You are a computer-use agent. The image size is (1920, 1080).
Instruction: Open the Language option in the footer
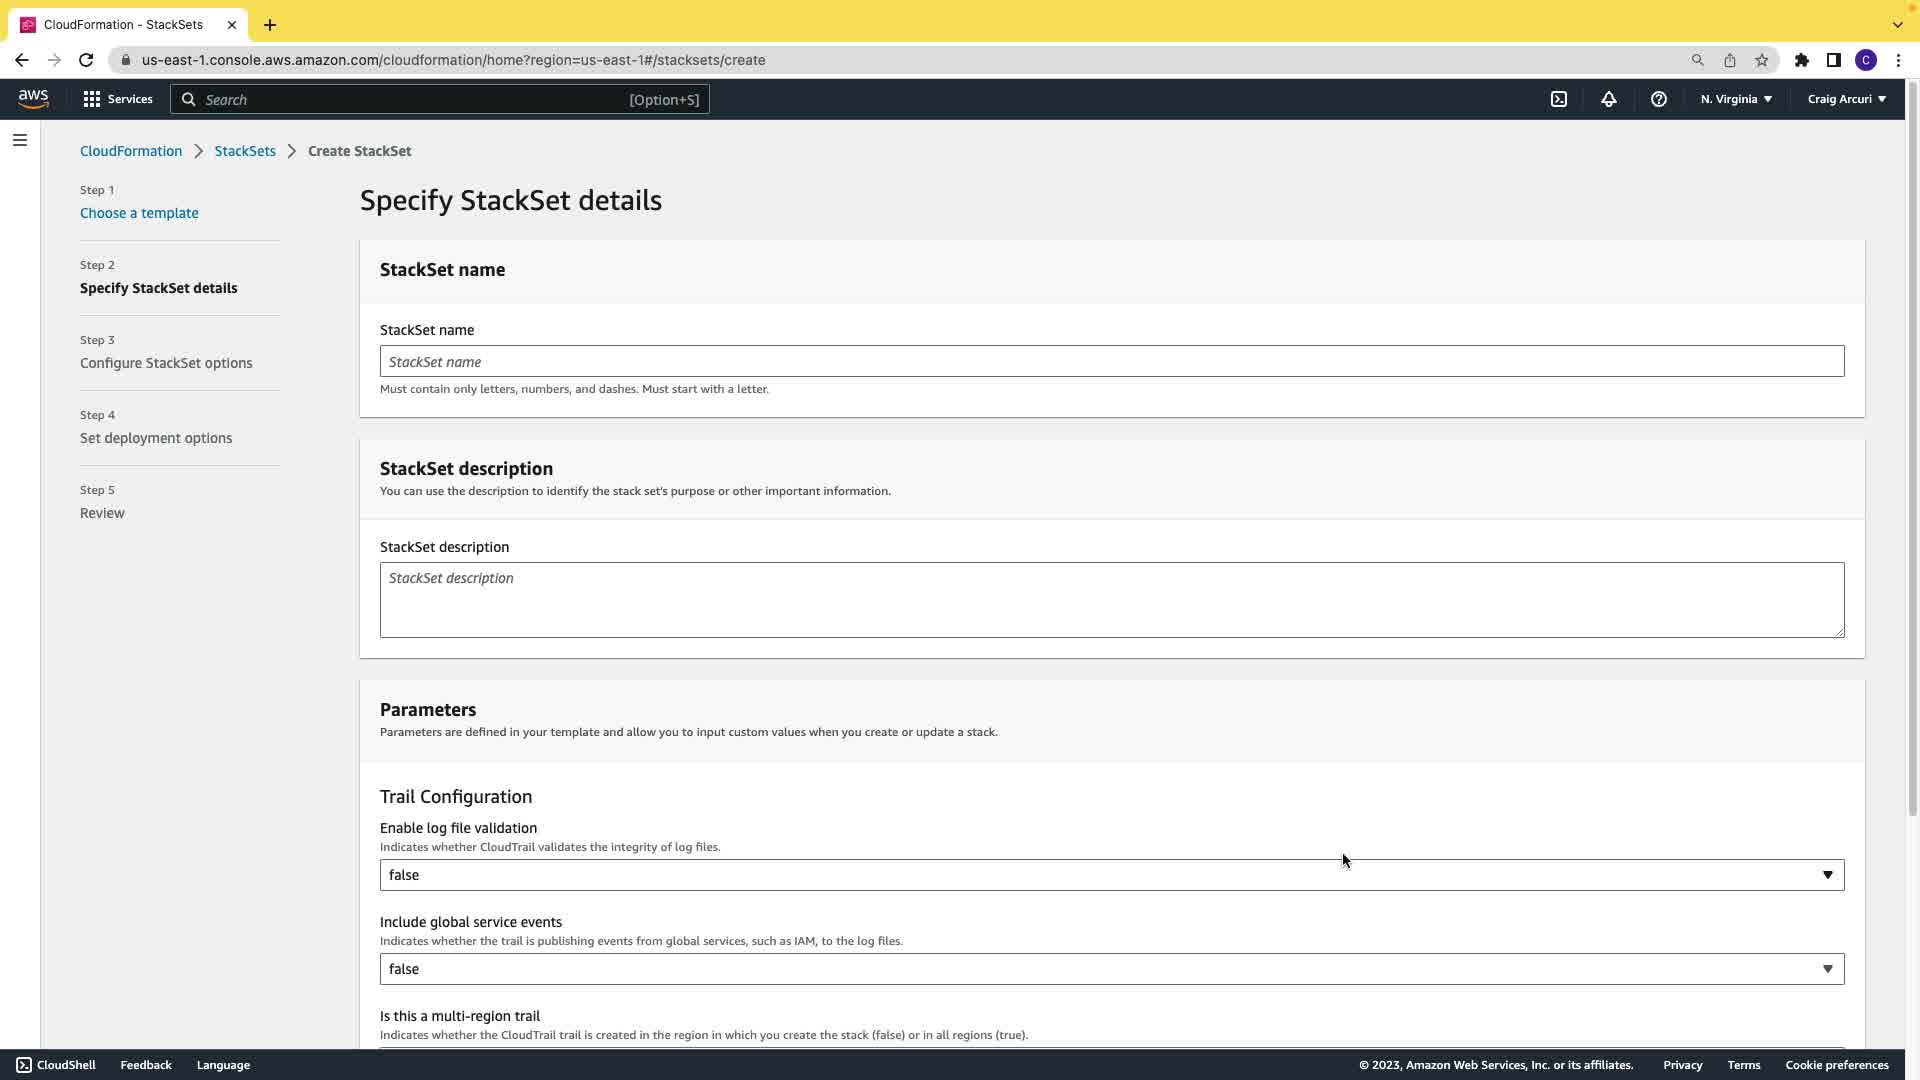pyautogui.click(x=223, y=1065)
